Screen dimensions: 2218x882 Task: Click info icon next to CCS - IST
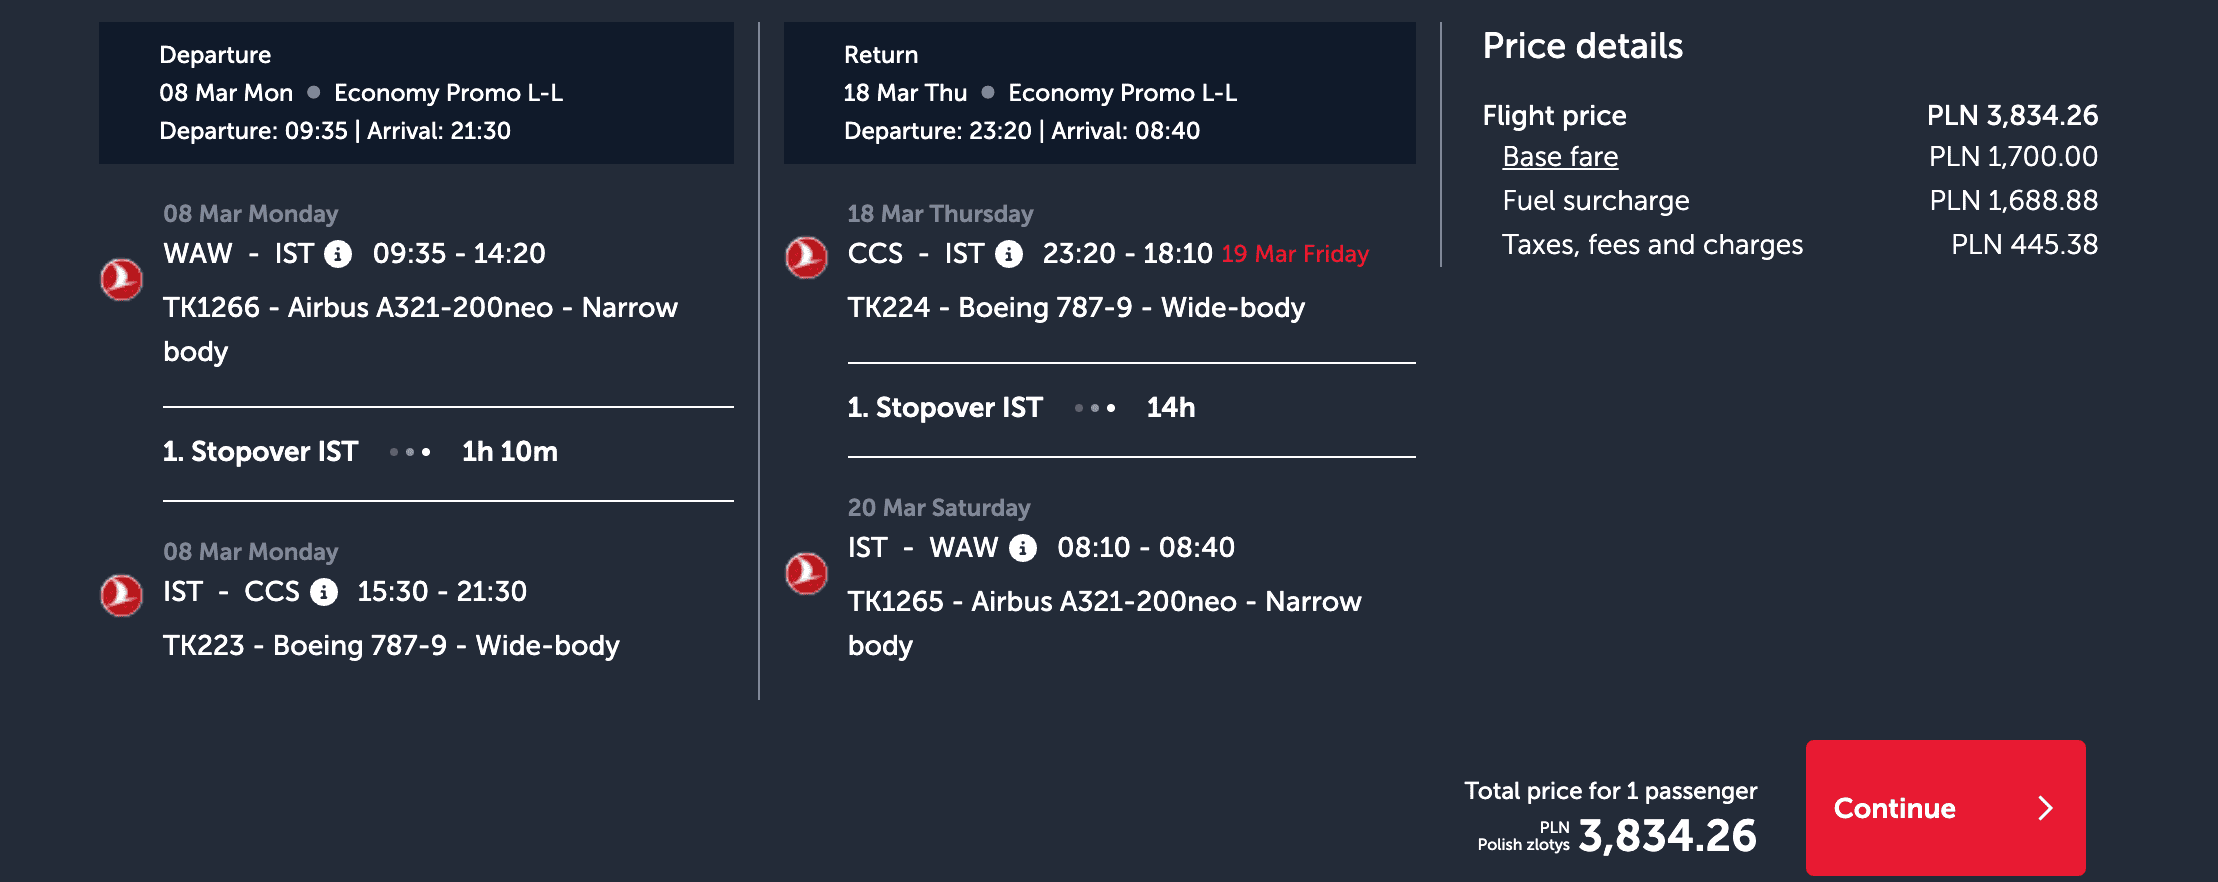point(1009,254)
